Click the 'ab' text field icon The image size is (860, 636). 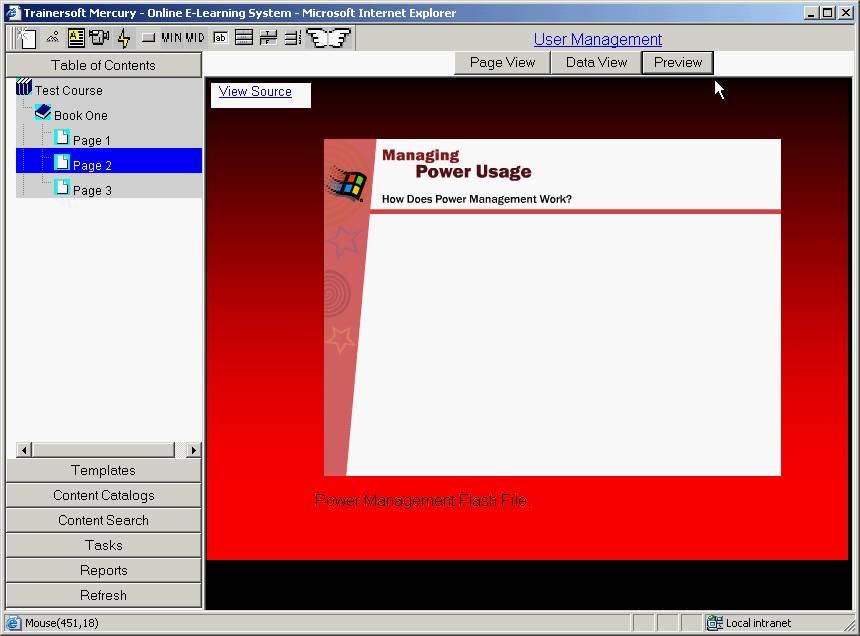tap(220, 37)
